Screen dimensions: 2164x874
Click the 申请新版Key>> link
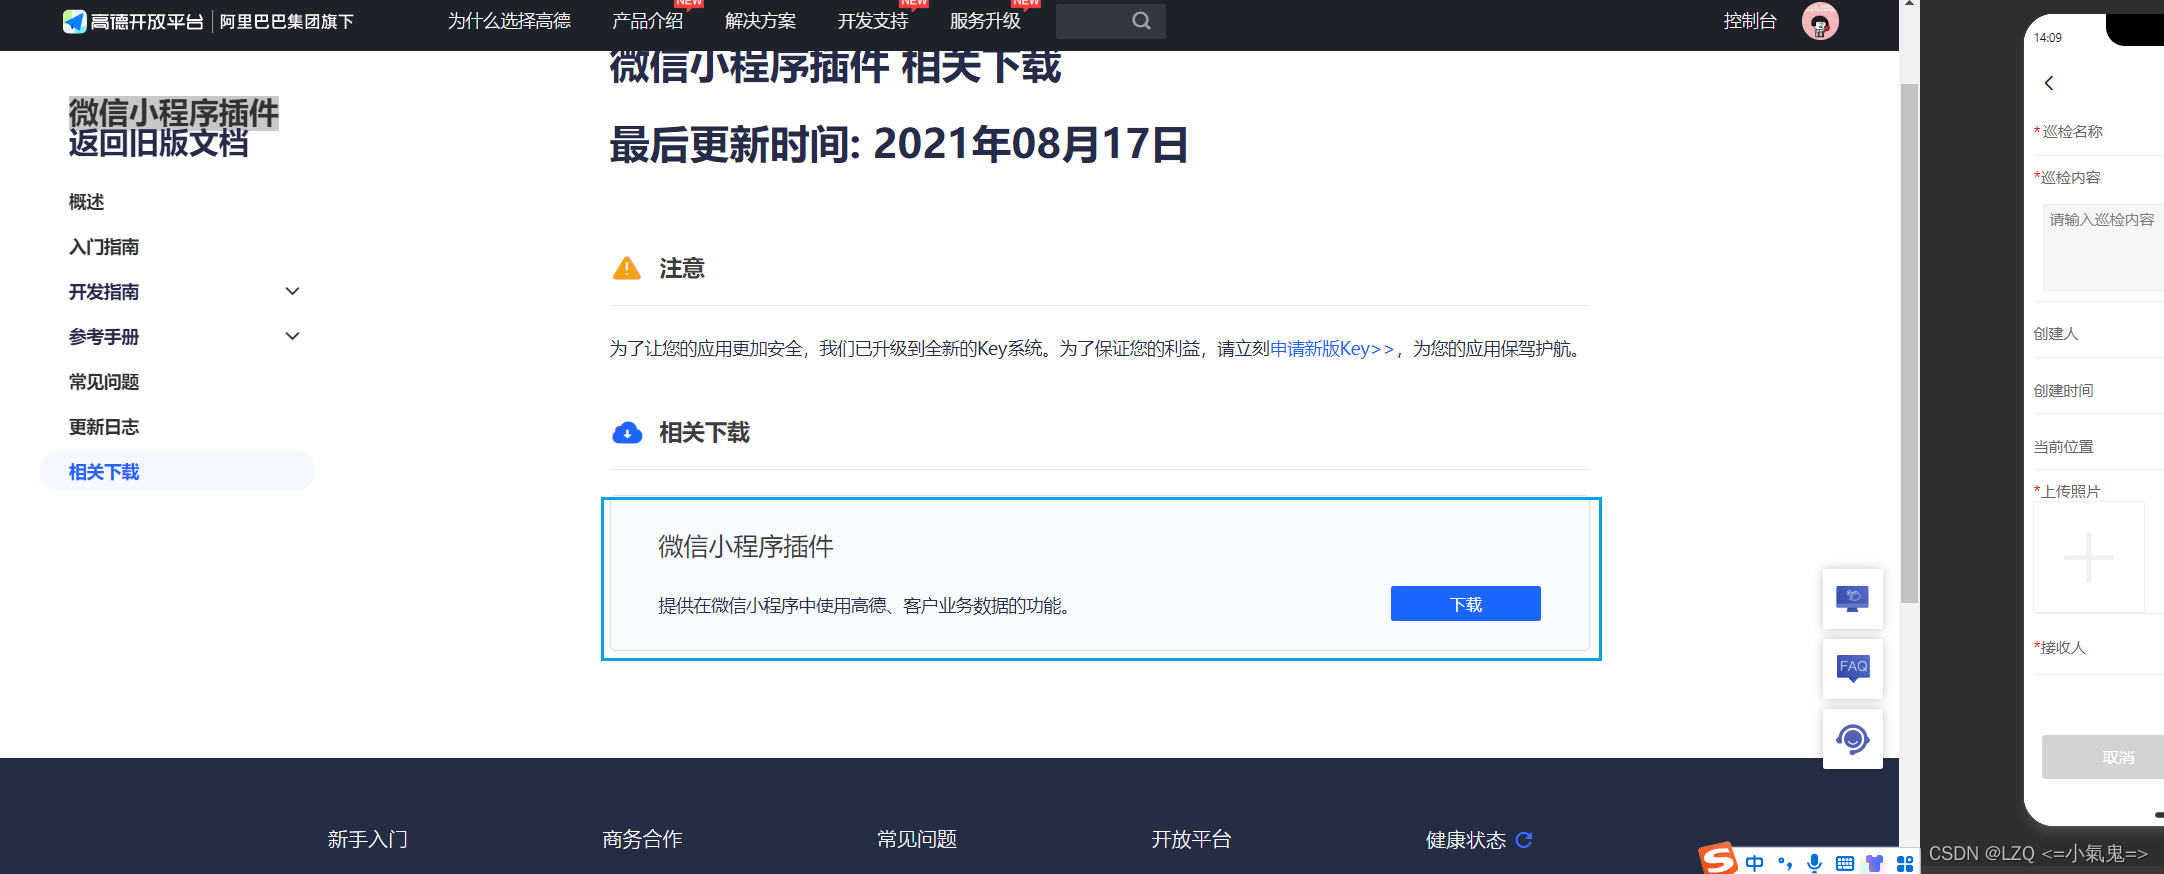coord(1332,349)
